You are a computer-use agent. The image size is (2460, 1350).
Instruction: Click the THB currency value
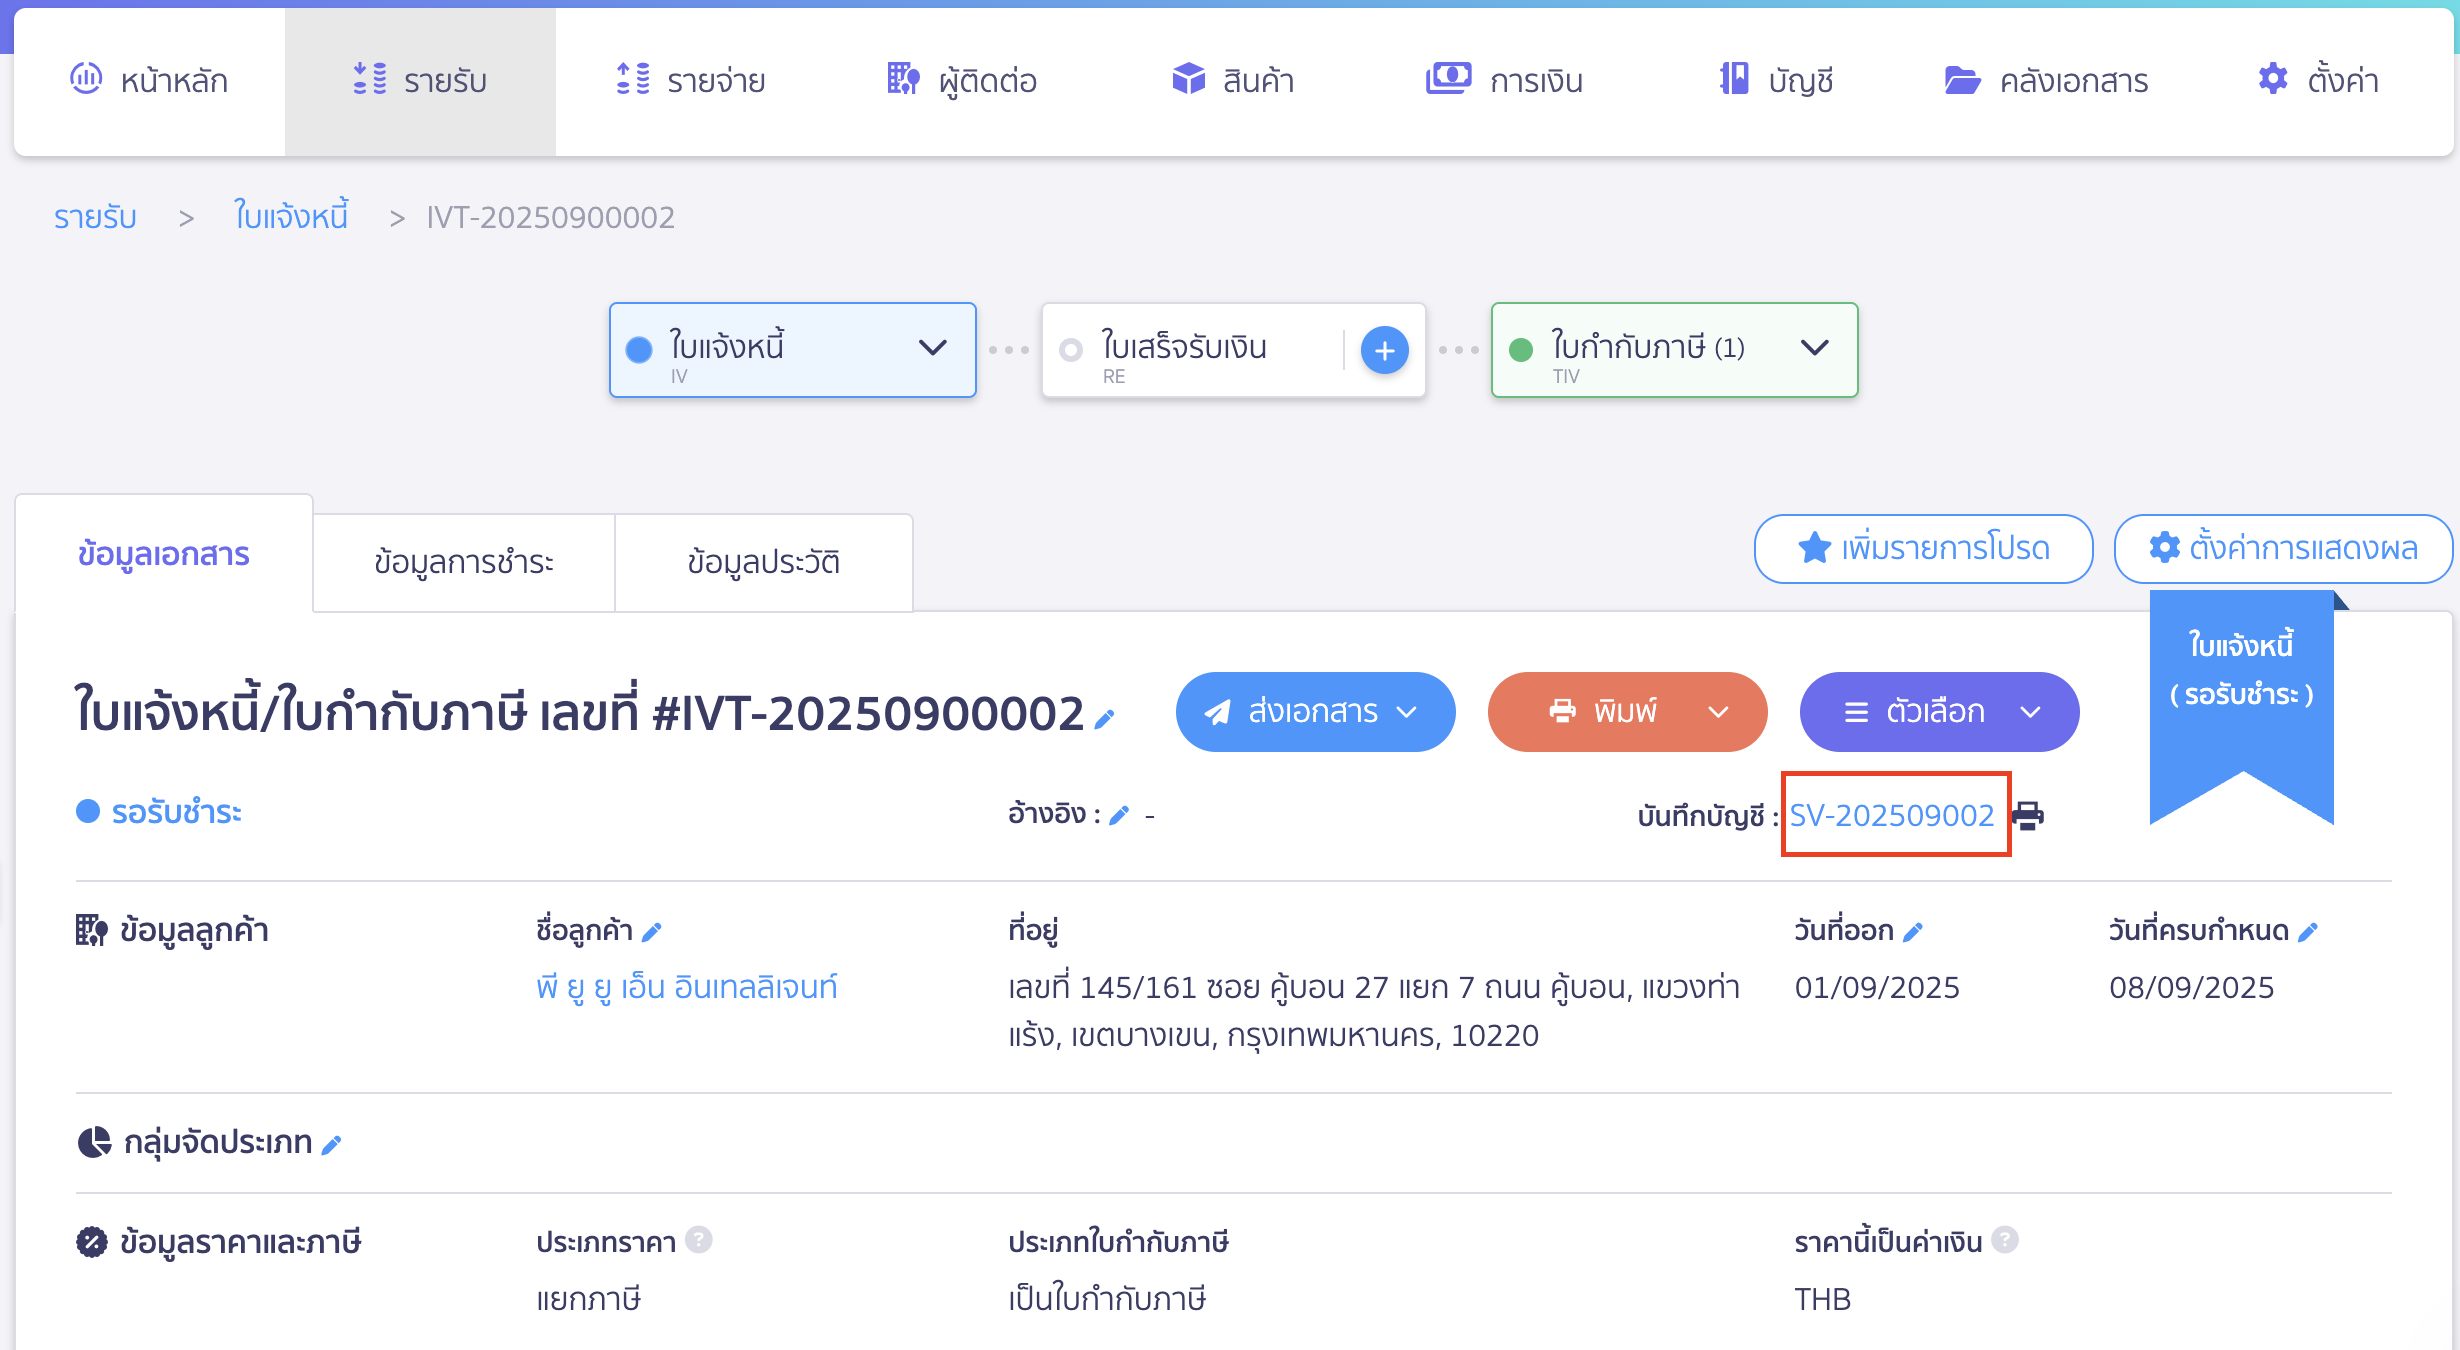pos(1823,1299)
